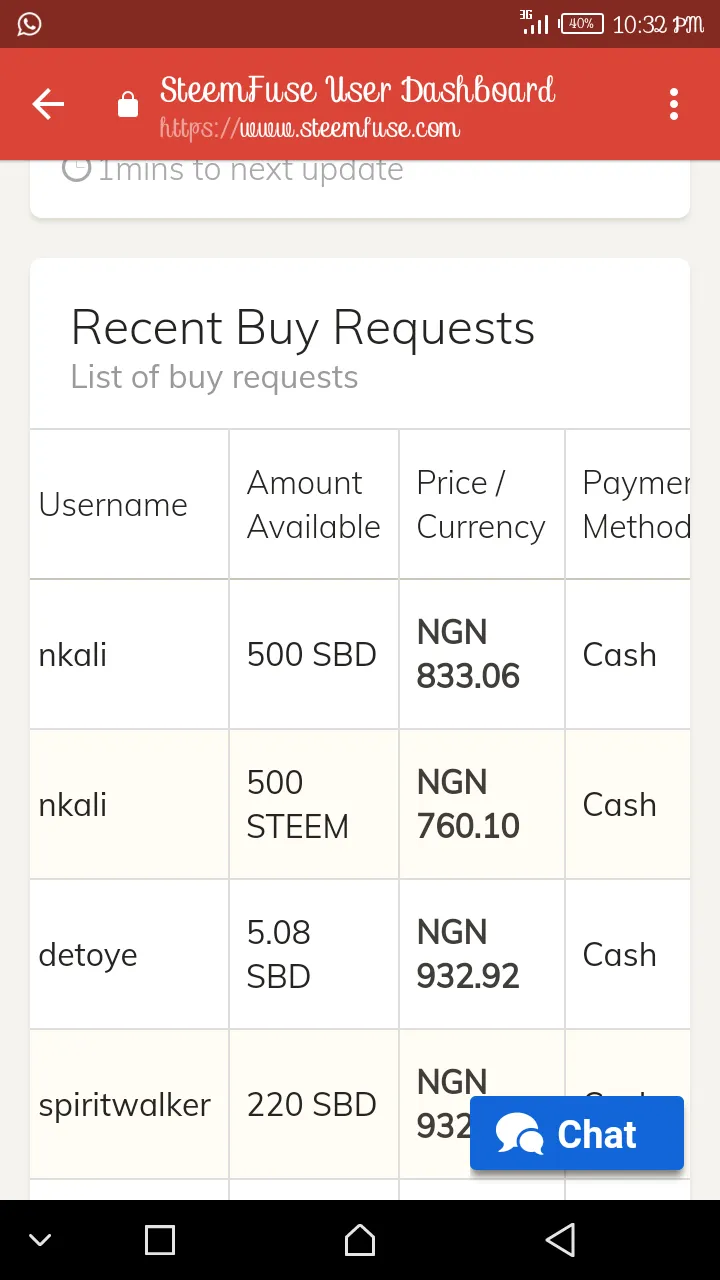Select the Amount Available column header
This screenshot has height=1280, width=720.
[314, 505]
